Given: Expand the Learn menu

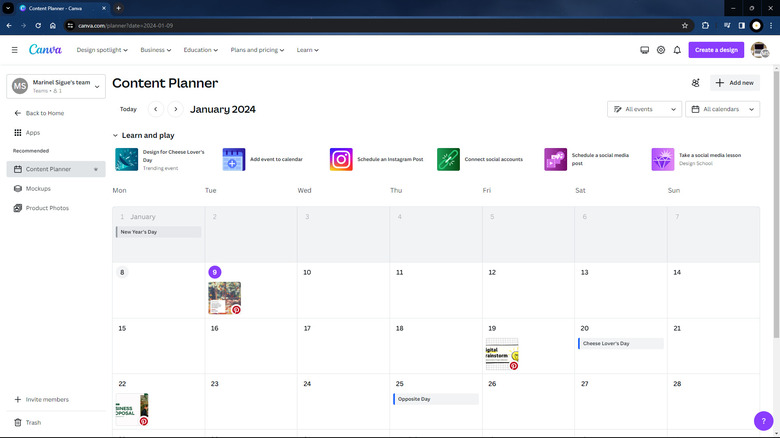Looking at the screenshot, I should pos(307,50).
